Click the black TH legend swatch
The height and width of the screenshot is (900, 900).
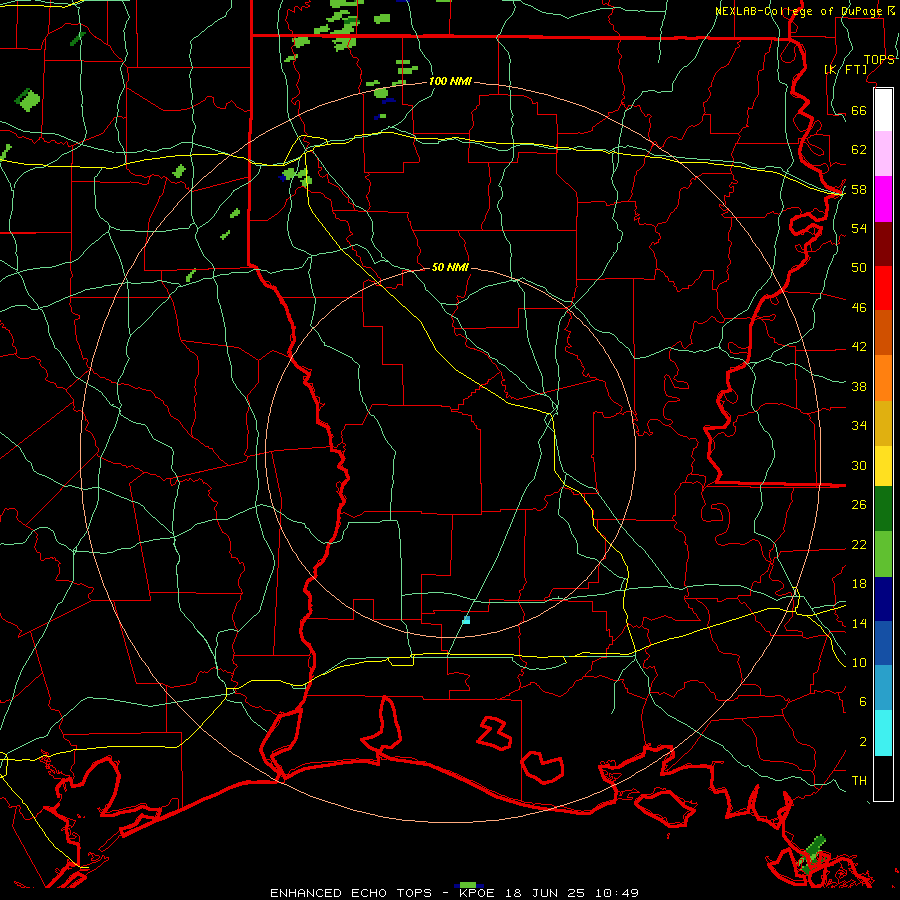coord(883,778)
